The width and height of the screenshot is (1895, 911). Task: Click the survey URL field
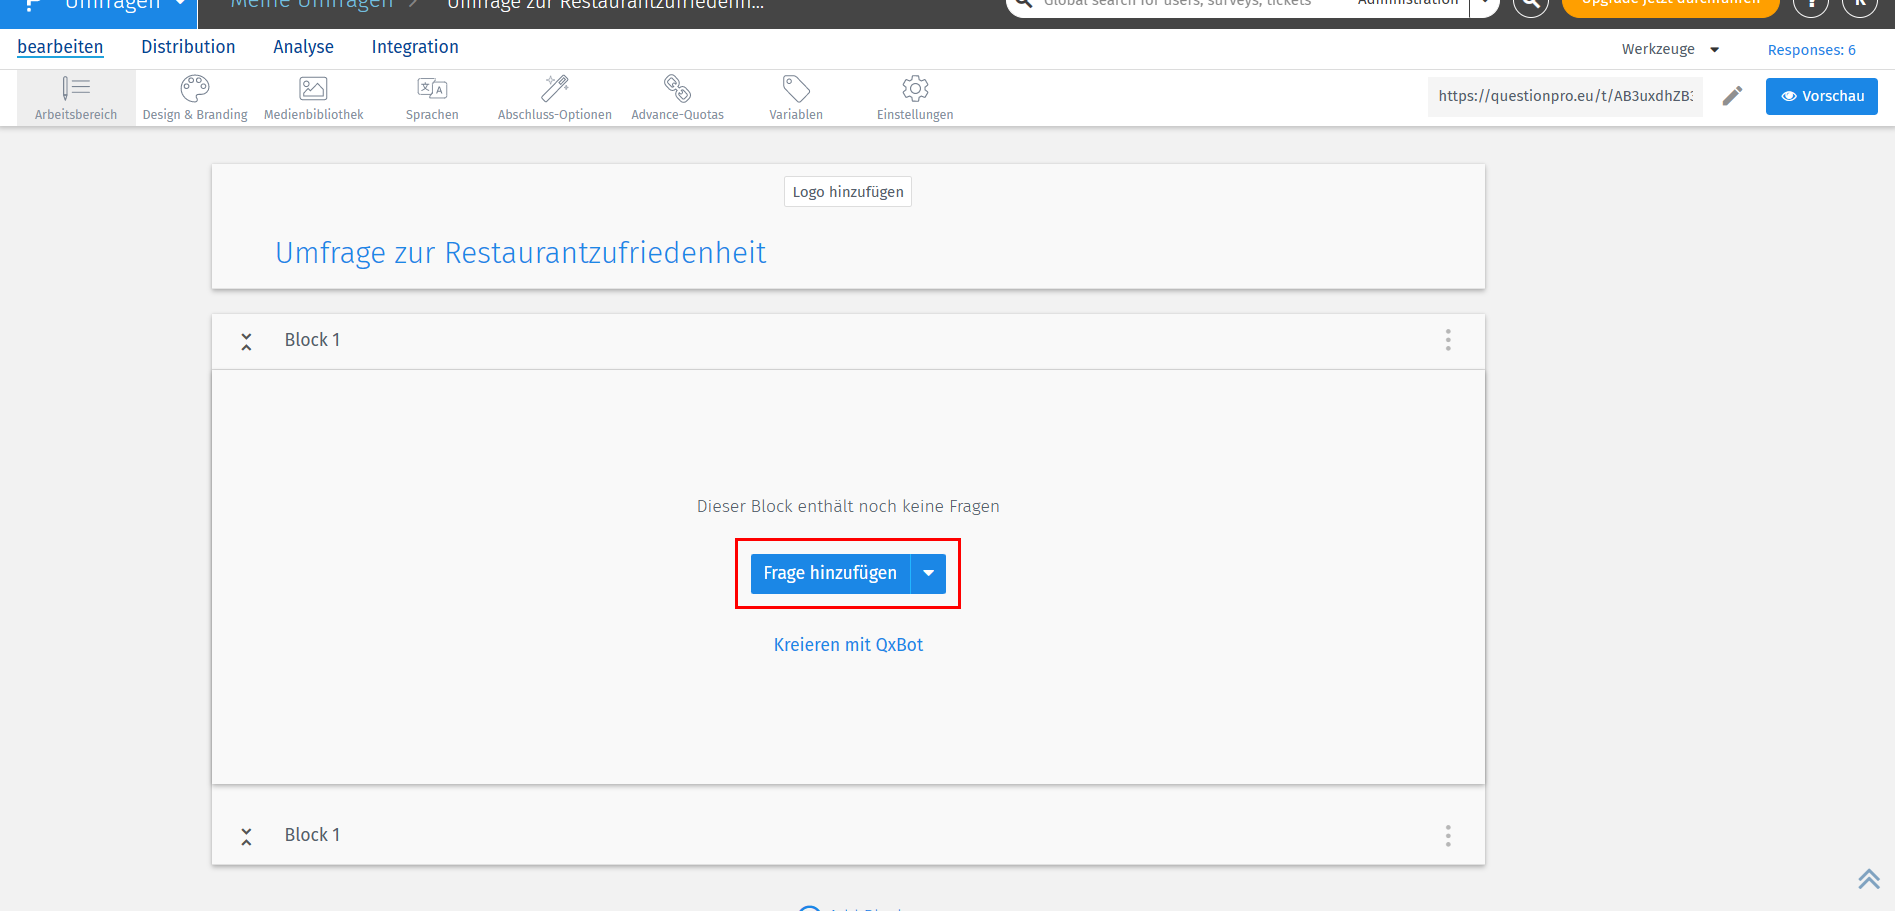pyautogui.click(x=1565, y=96)
